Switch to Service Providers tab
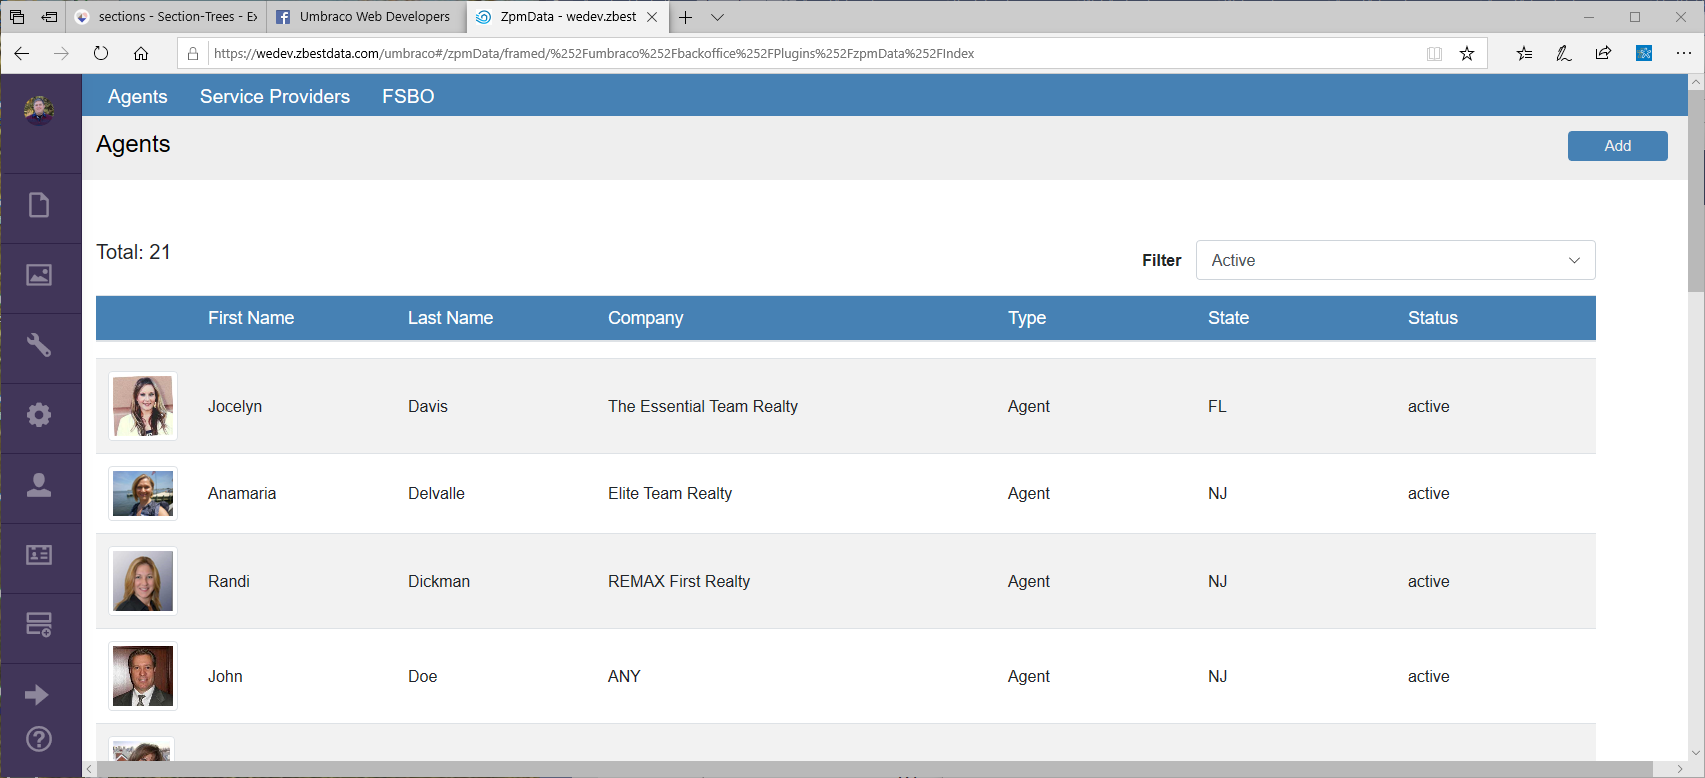Viewport: 1705px width, 778px height. click(x=275, y=96)
